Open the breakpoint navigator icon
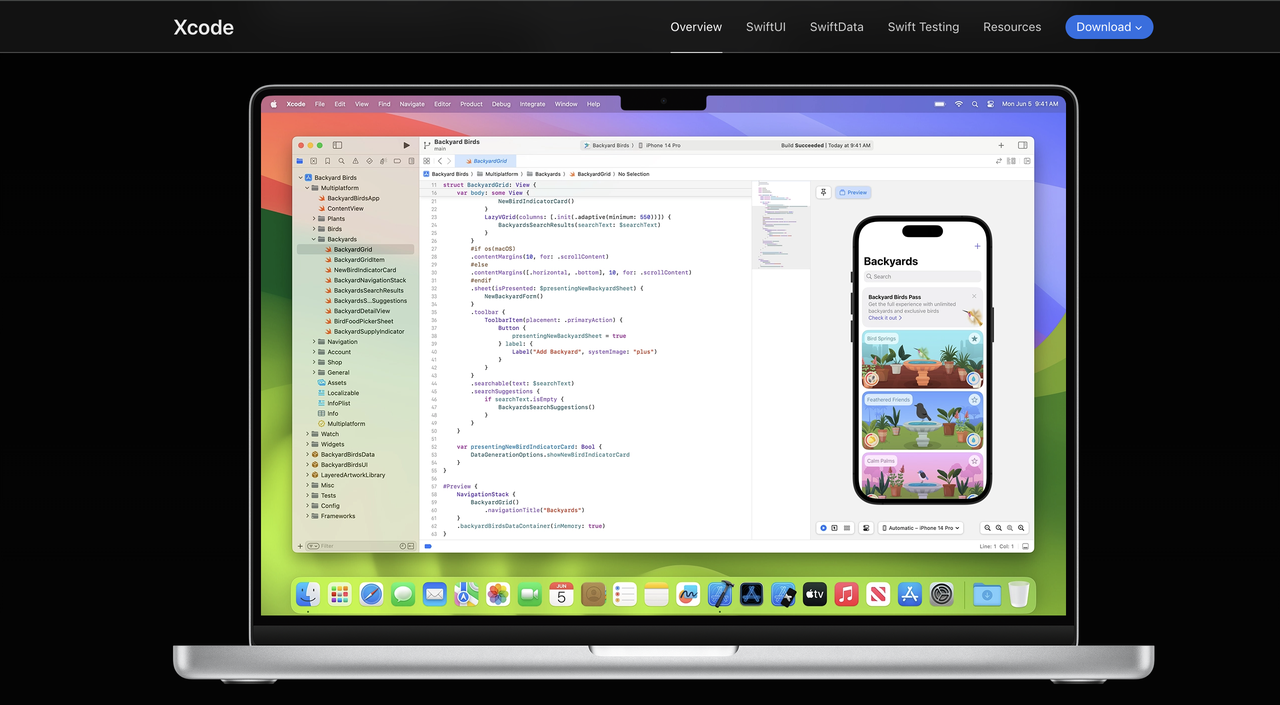 click(395, 160)
